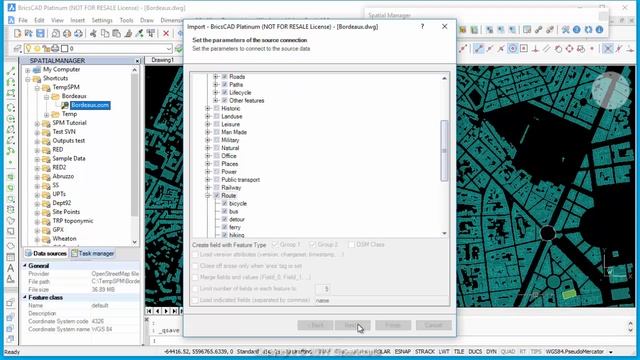Uncheck the Paths checkbox
Screen dimensions: 640x360
pos(224,84)
